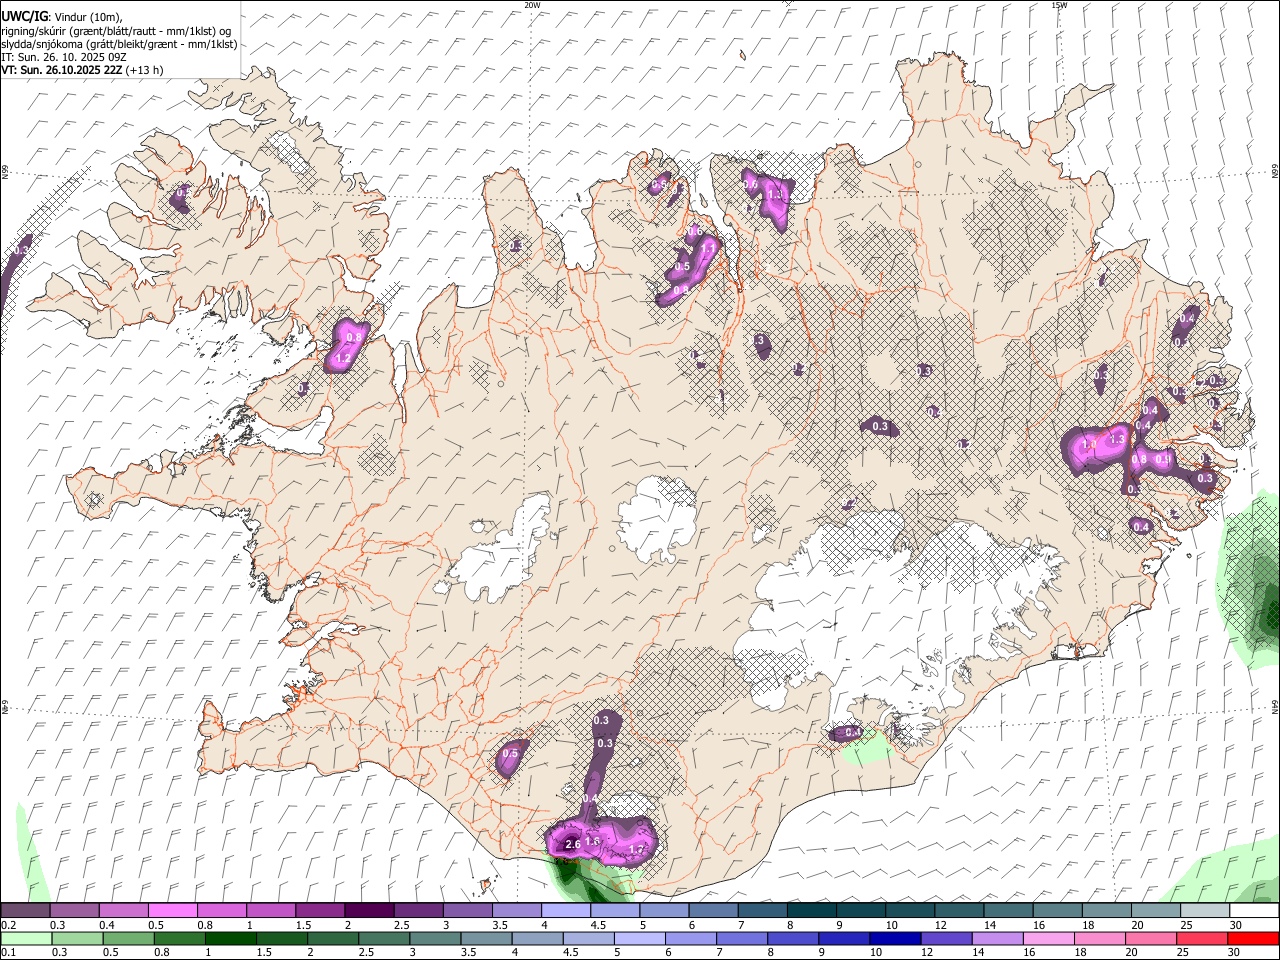1280x960 pixels.
Task: Pick the lavender 4 swatch in the snow scale
Action: 564,911
